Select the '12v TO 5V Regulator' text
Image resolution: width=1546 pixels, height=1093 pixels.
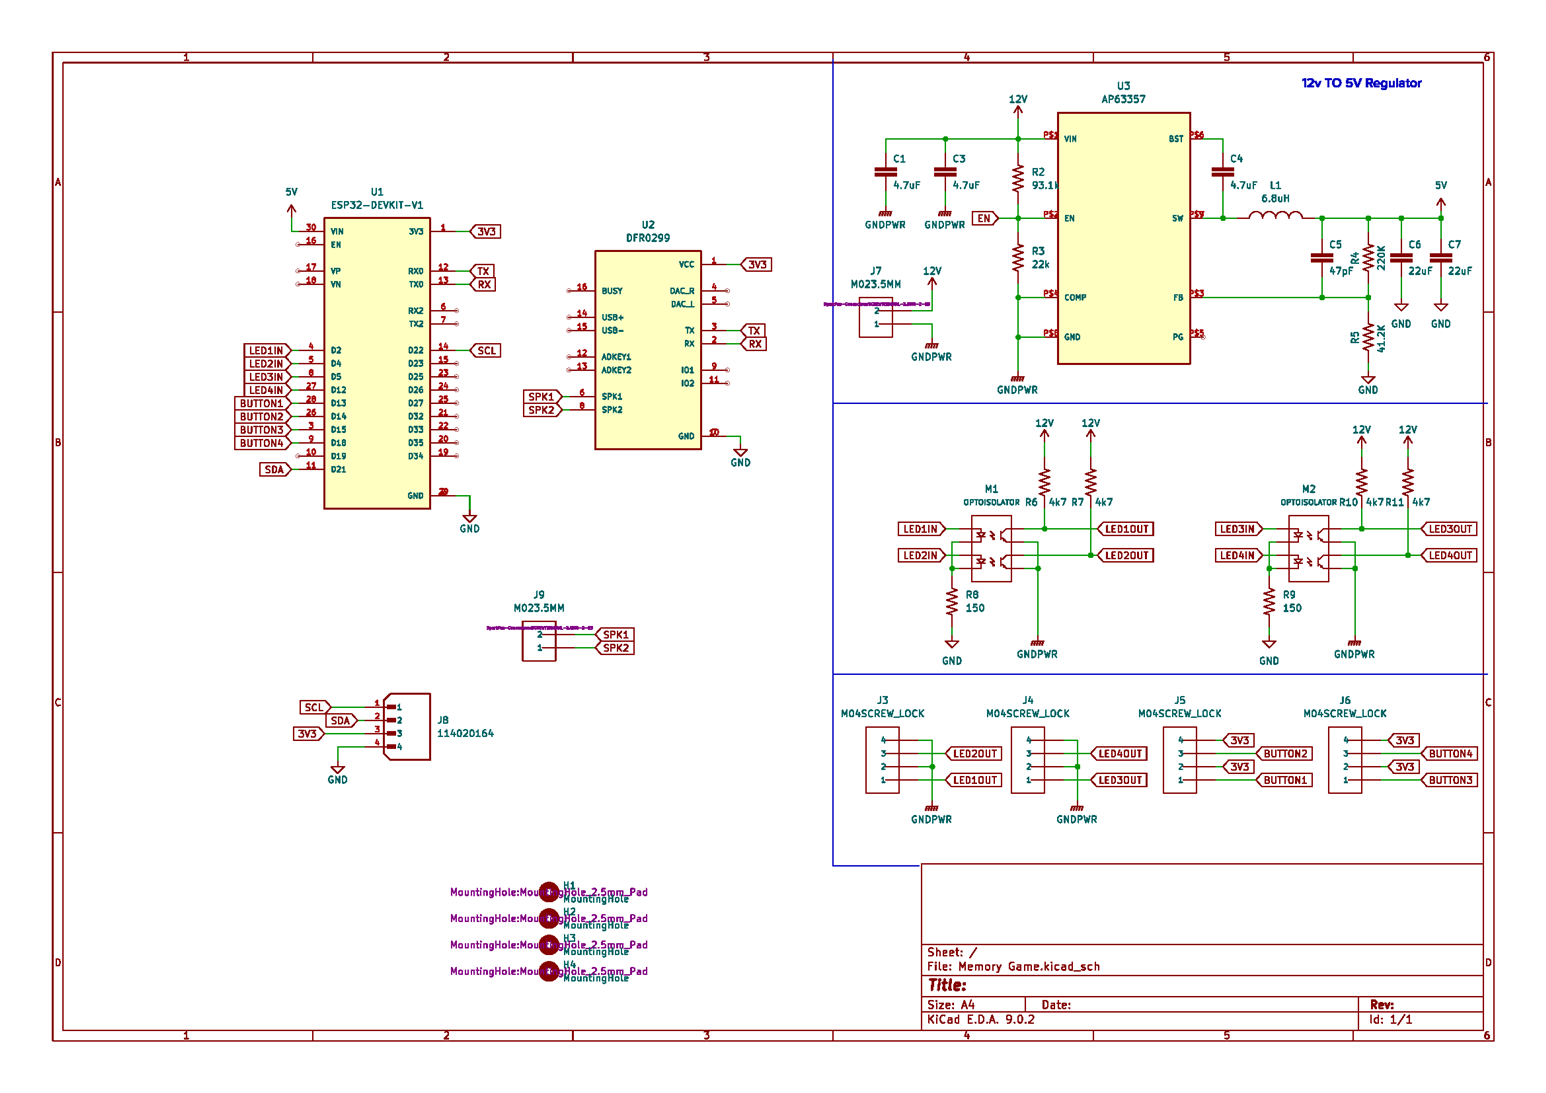1360,84
